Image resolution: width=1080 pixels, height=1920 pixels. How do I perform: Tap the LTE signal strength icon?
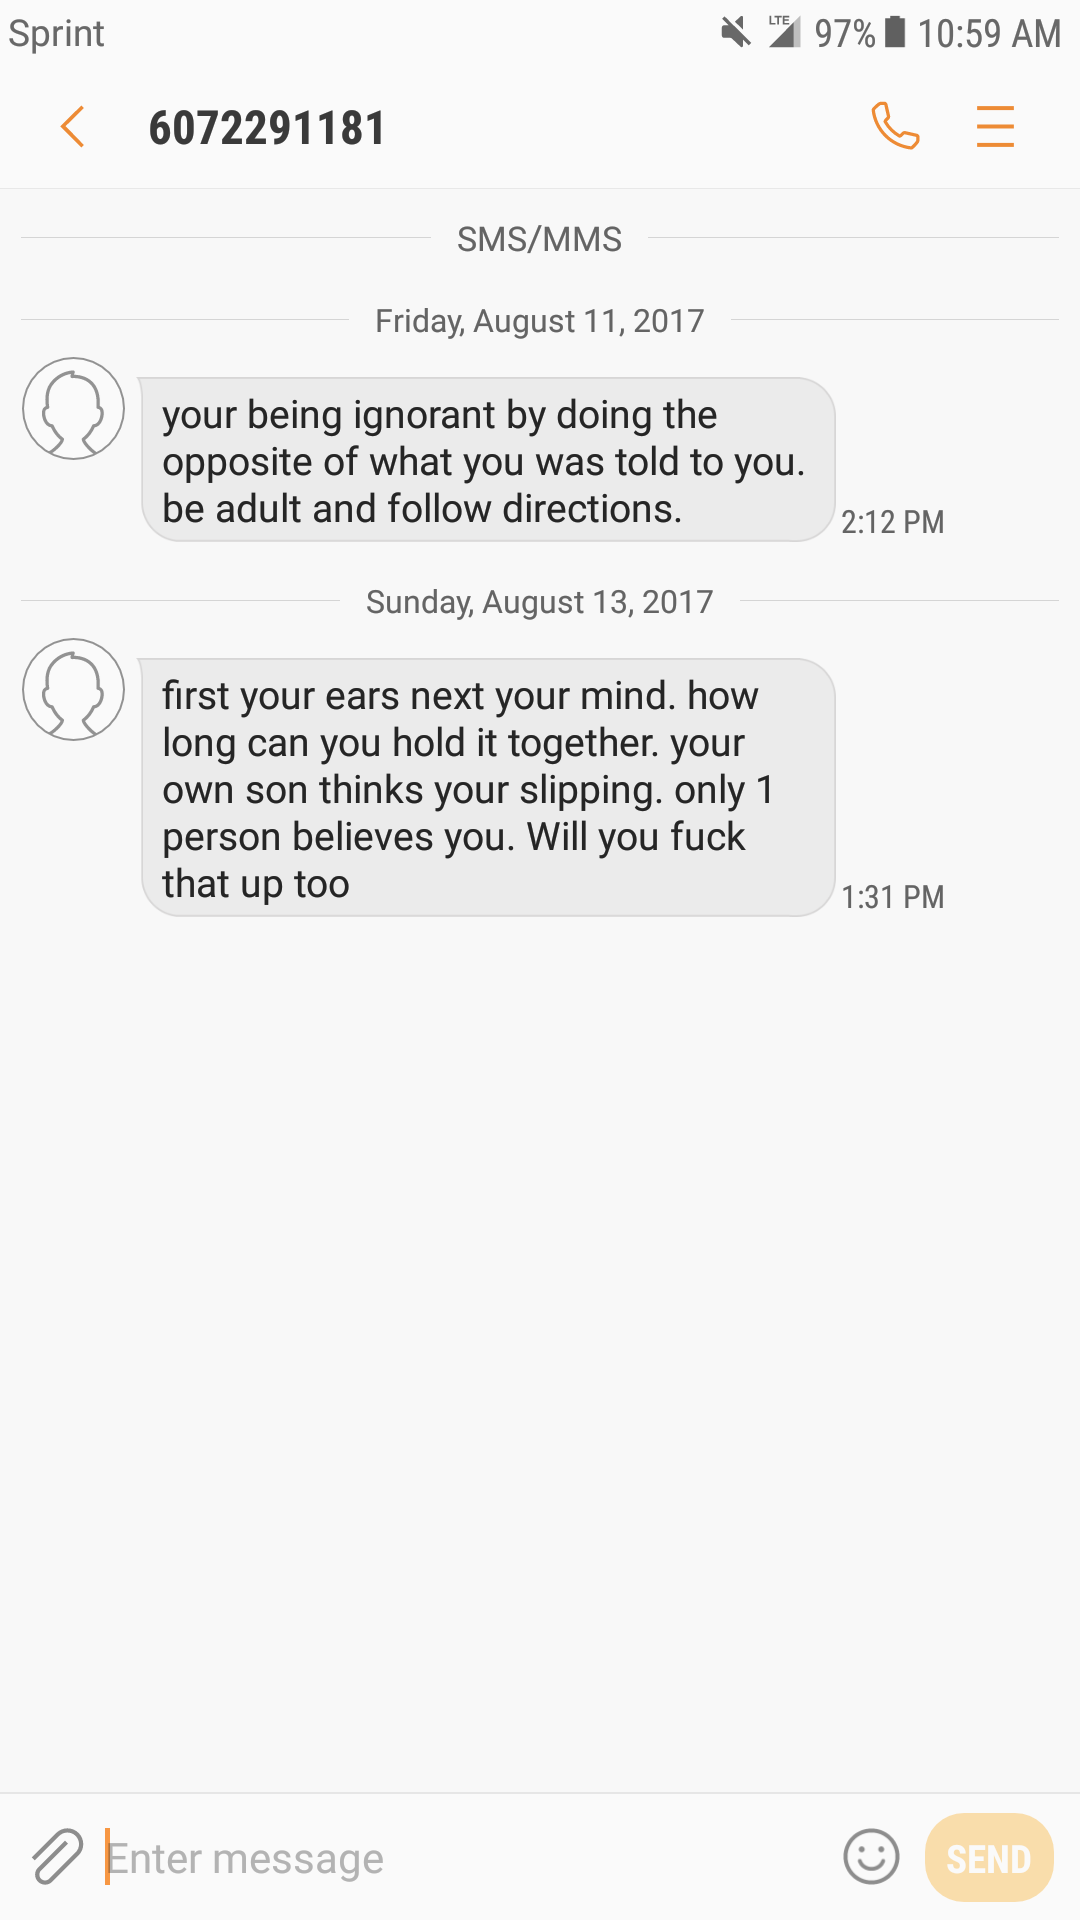pos(784,32)
